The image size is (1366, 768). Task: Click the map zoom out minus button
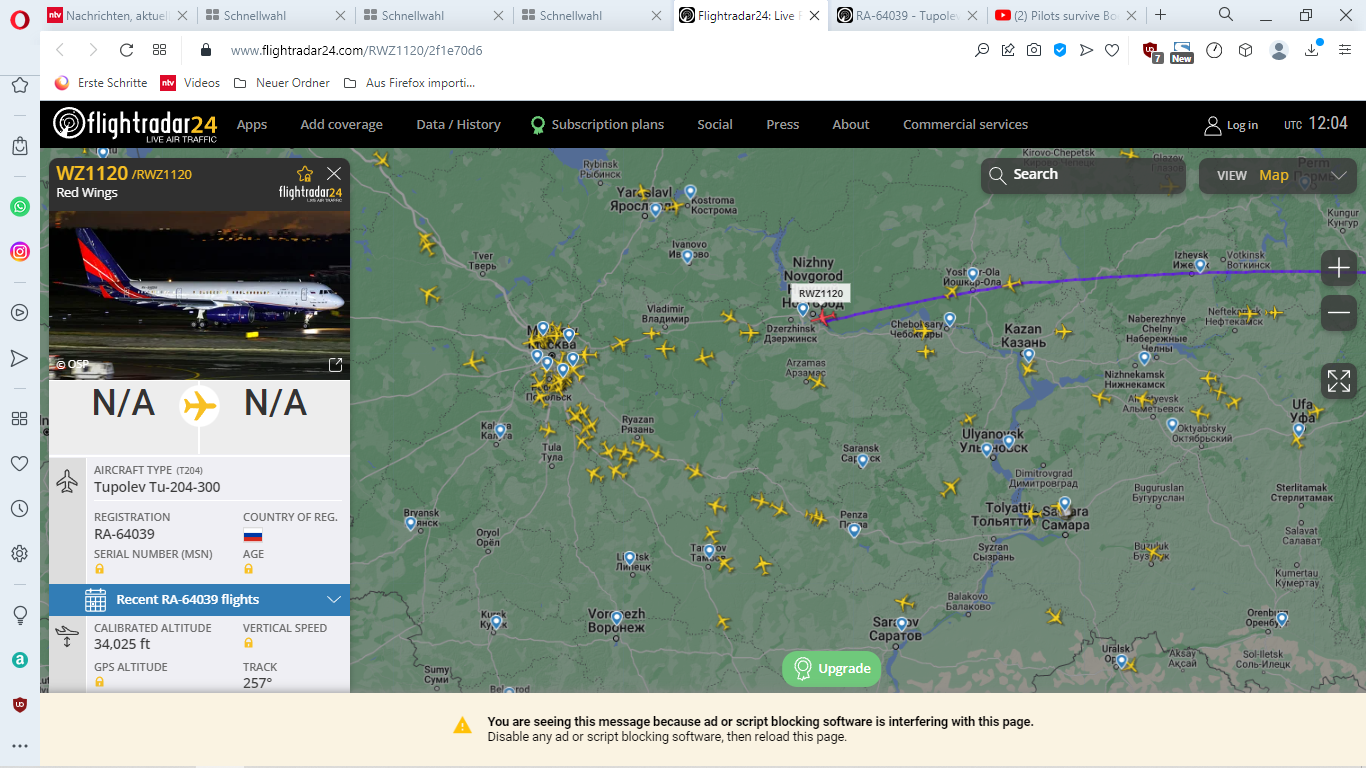click(1339, 313)
